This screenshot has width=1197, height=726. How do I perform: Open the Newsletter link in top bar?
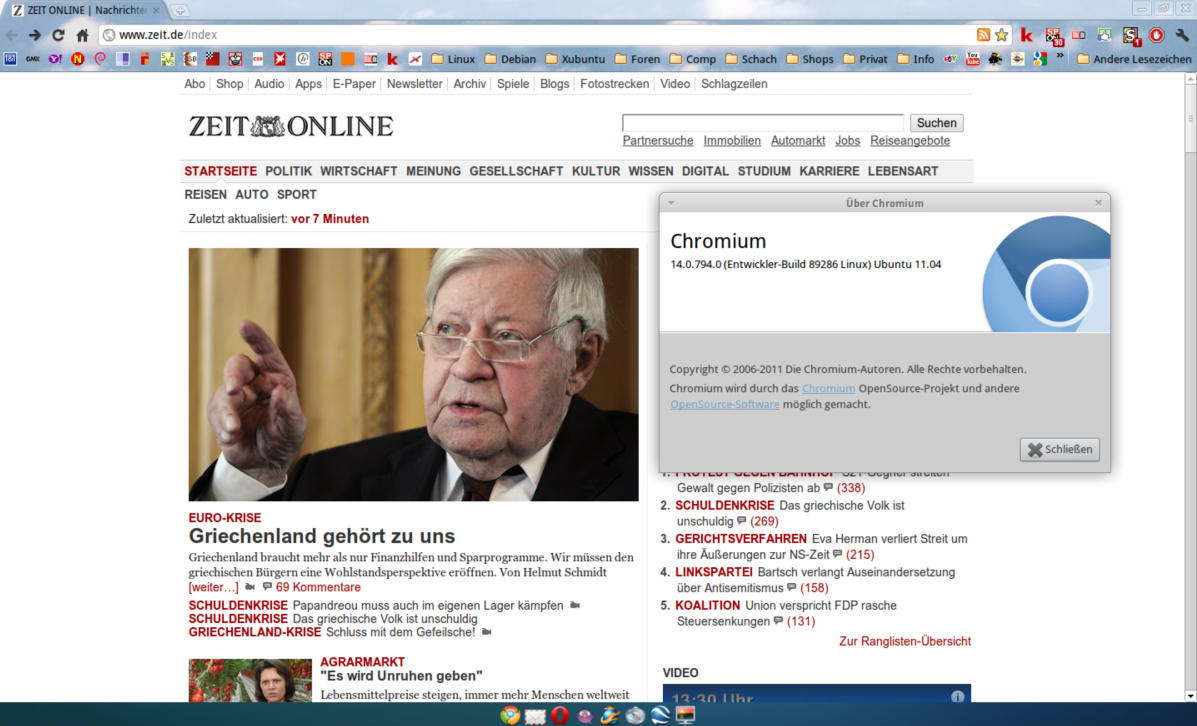point(415,84)
